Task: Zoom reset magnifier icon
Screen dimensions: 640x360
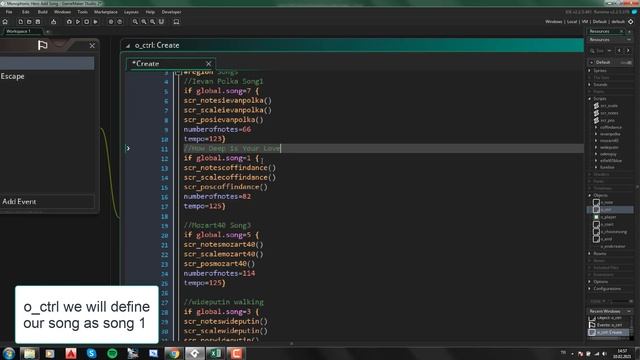Action: coord(135,22)
